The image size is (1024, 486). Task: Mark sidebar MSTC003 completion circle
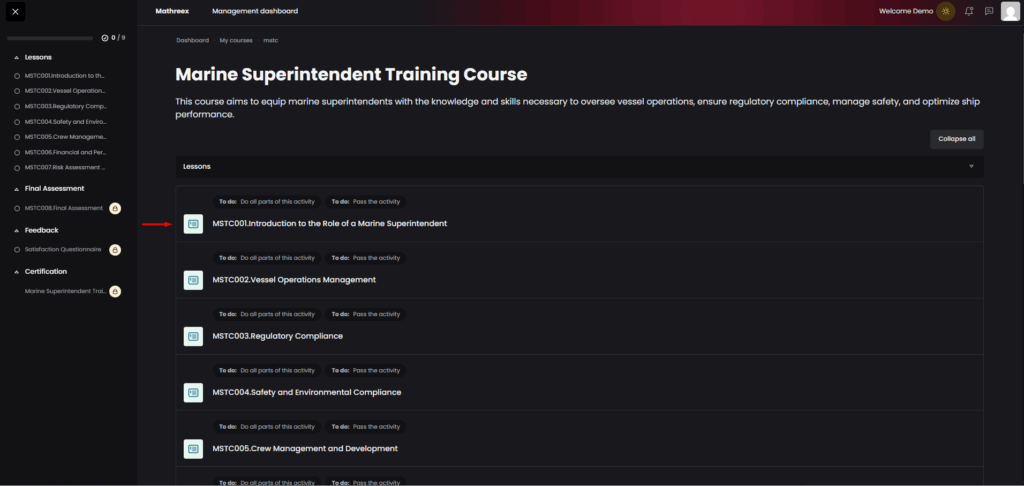point(17,106)
